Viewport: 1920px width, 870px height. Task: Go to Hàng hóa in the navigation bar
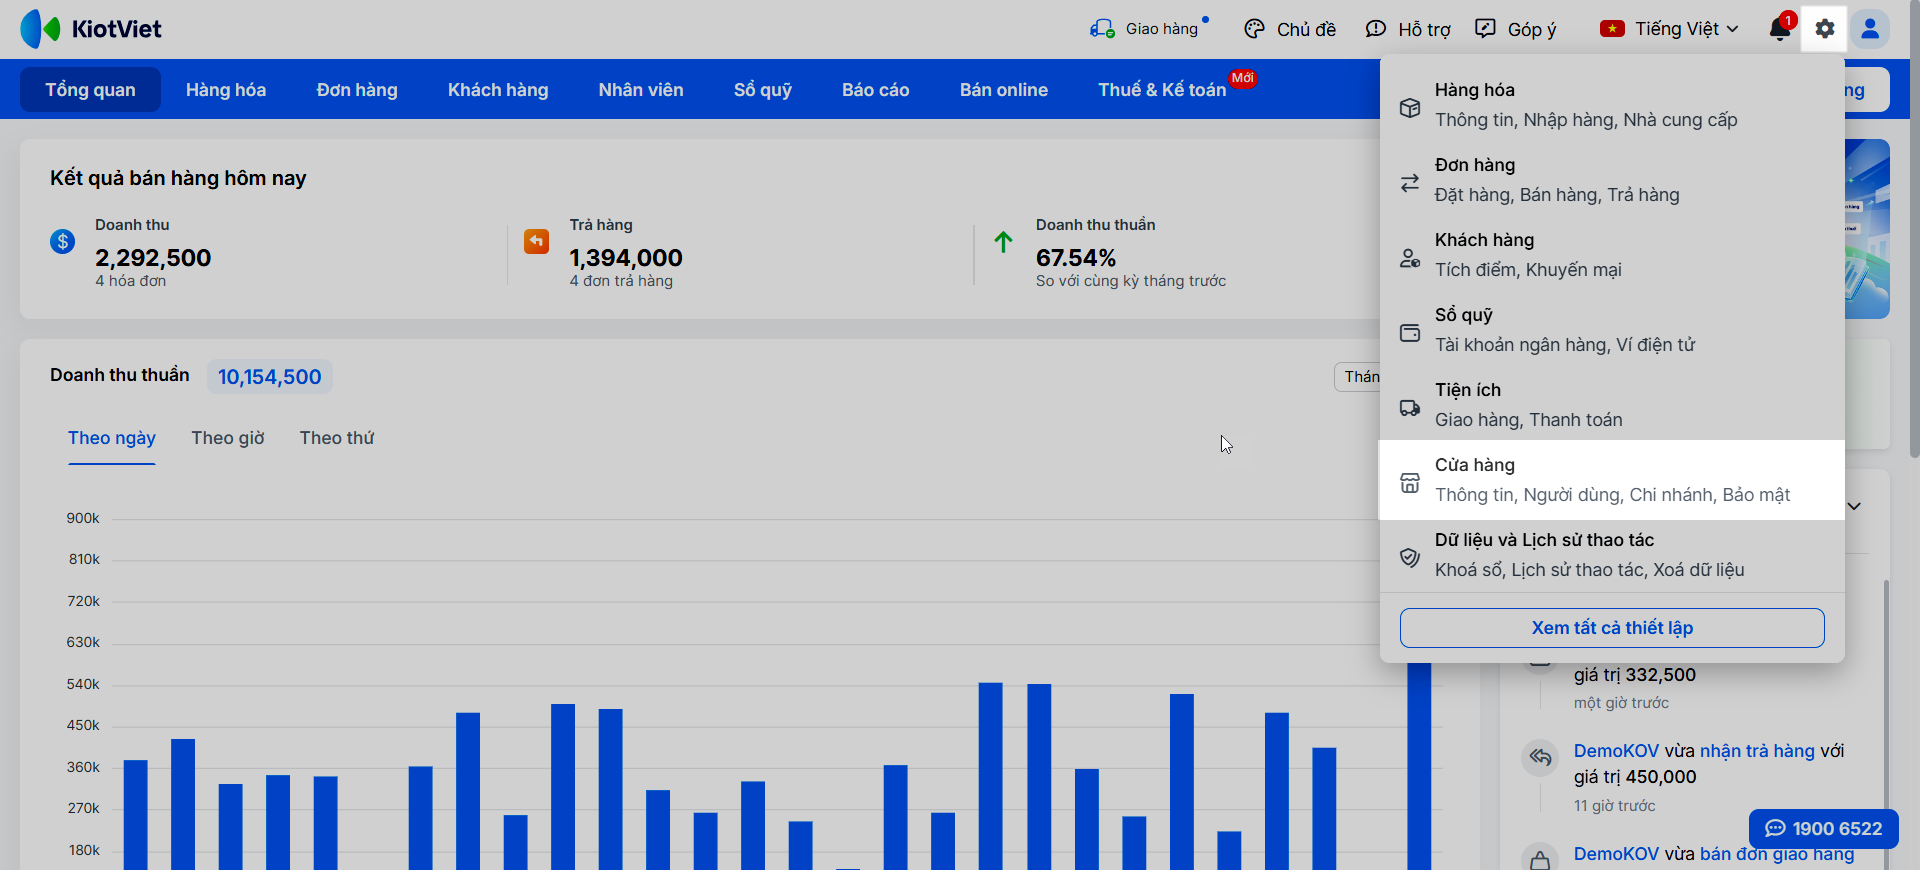click(226, 90)
